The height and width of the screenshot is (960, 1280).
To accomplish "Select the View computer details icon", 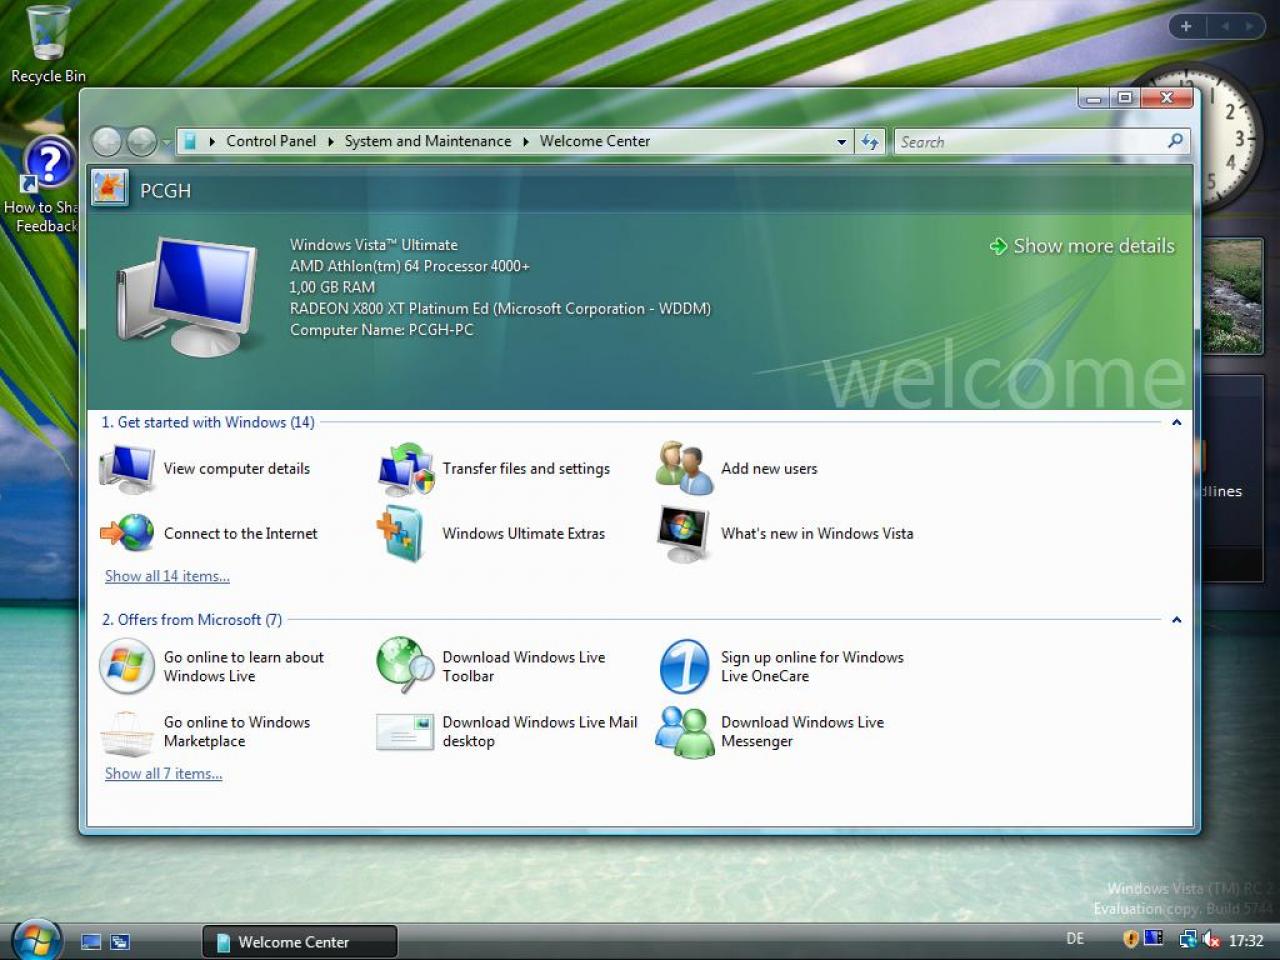I will pos(127,468).
